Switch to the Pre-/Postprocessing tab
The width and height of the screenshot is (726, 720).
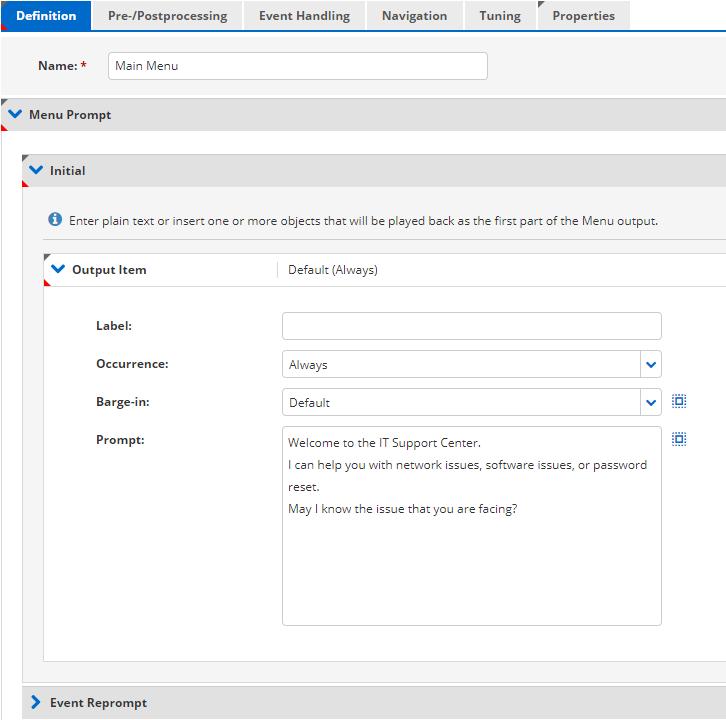167,16
